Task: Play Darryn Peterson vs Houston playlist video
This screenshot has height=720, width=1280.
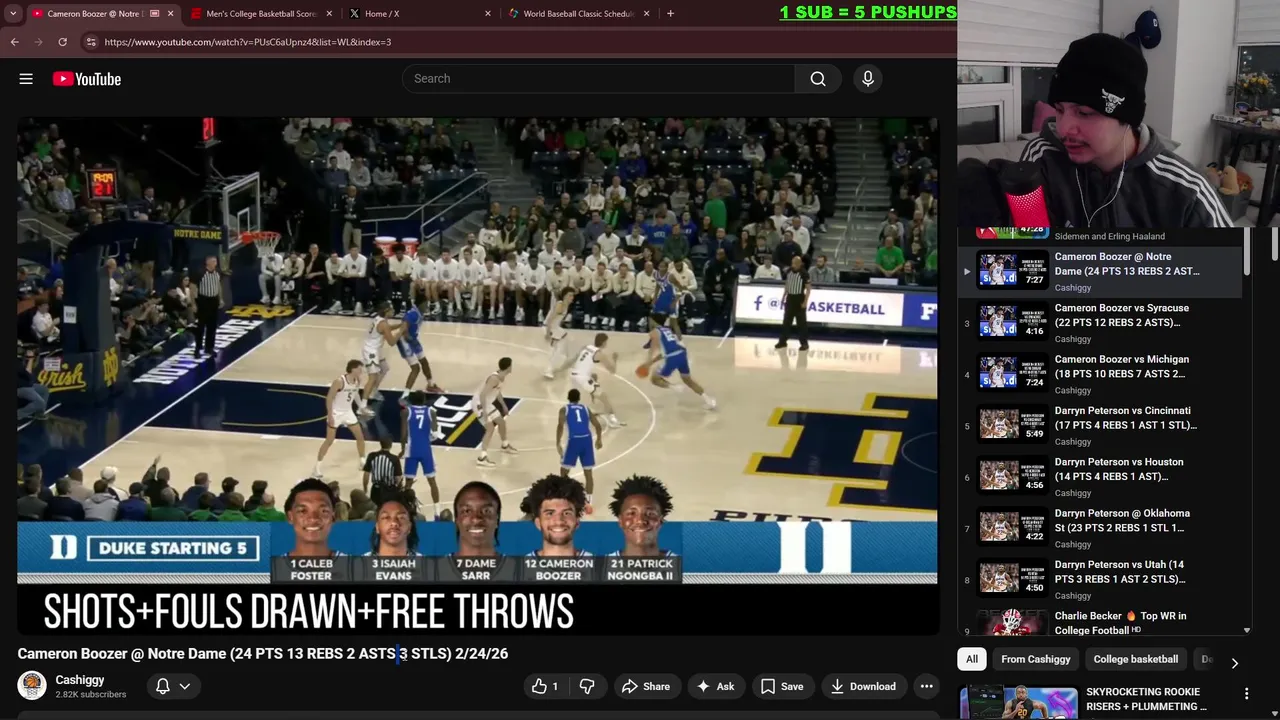Action: pyautogui.click(x=1100, y=476)
